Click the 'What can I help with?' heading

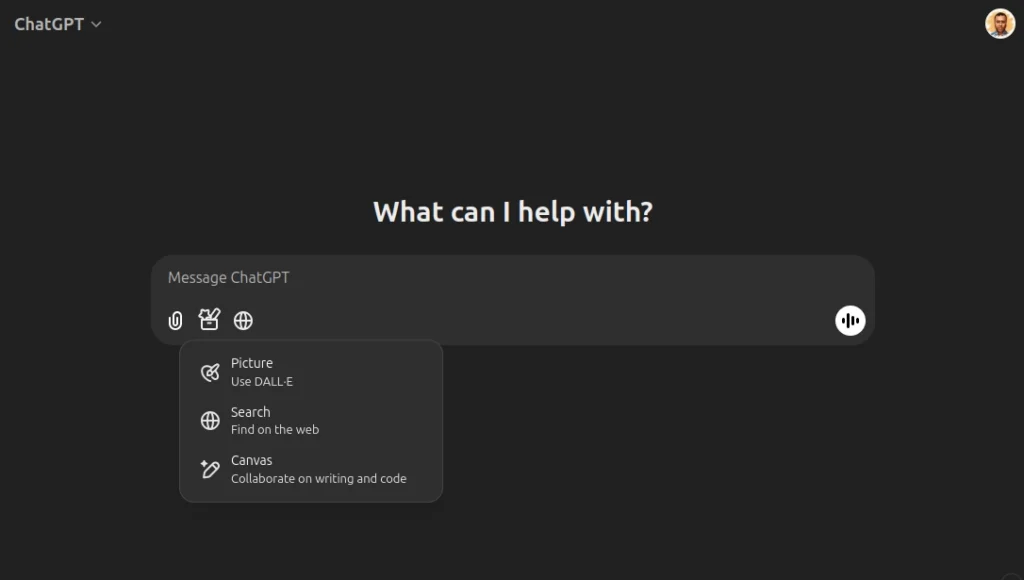tap(513, 212)
